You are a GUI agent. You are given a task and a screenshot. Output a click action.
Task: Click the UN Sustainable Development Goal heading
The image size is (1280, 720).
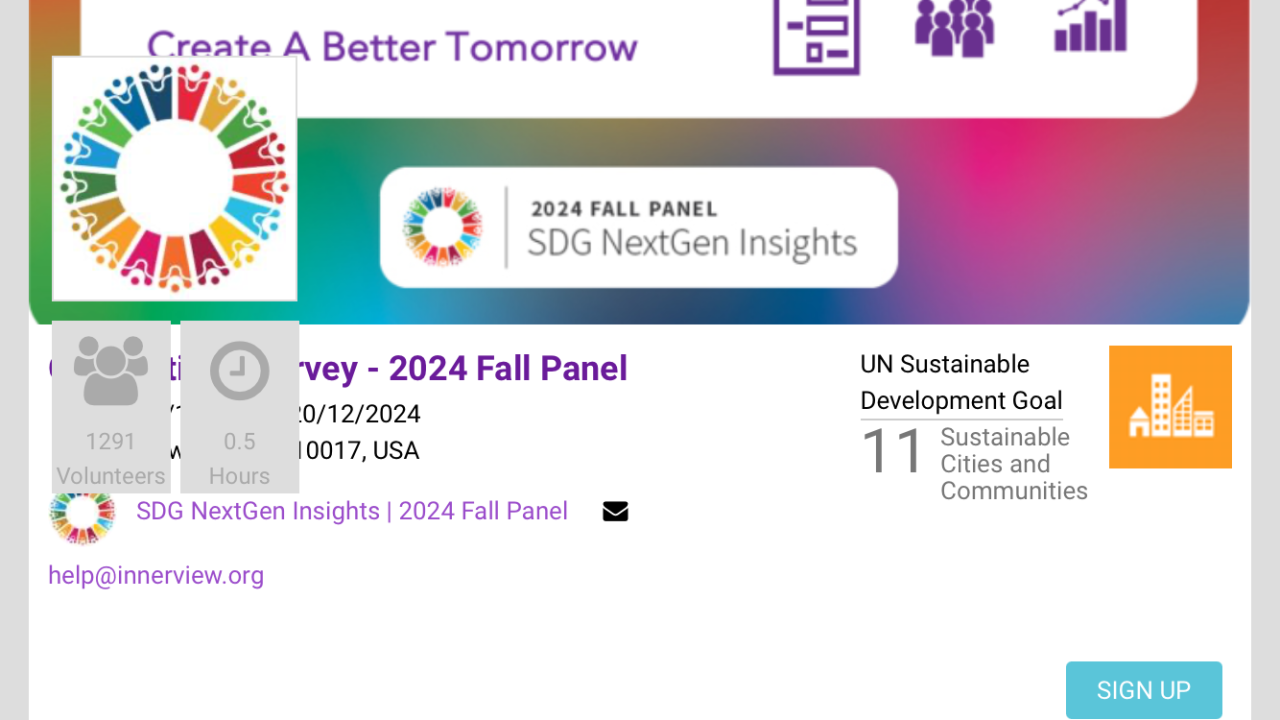tap(961, 382)
